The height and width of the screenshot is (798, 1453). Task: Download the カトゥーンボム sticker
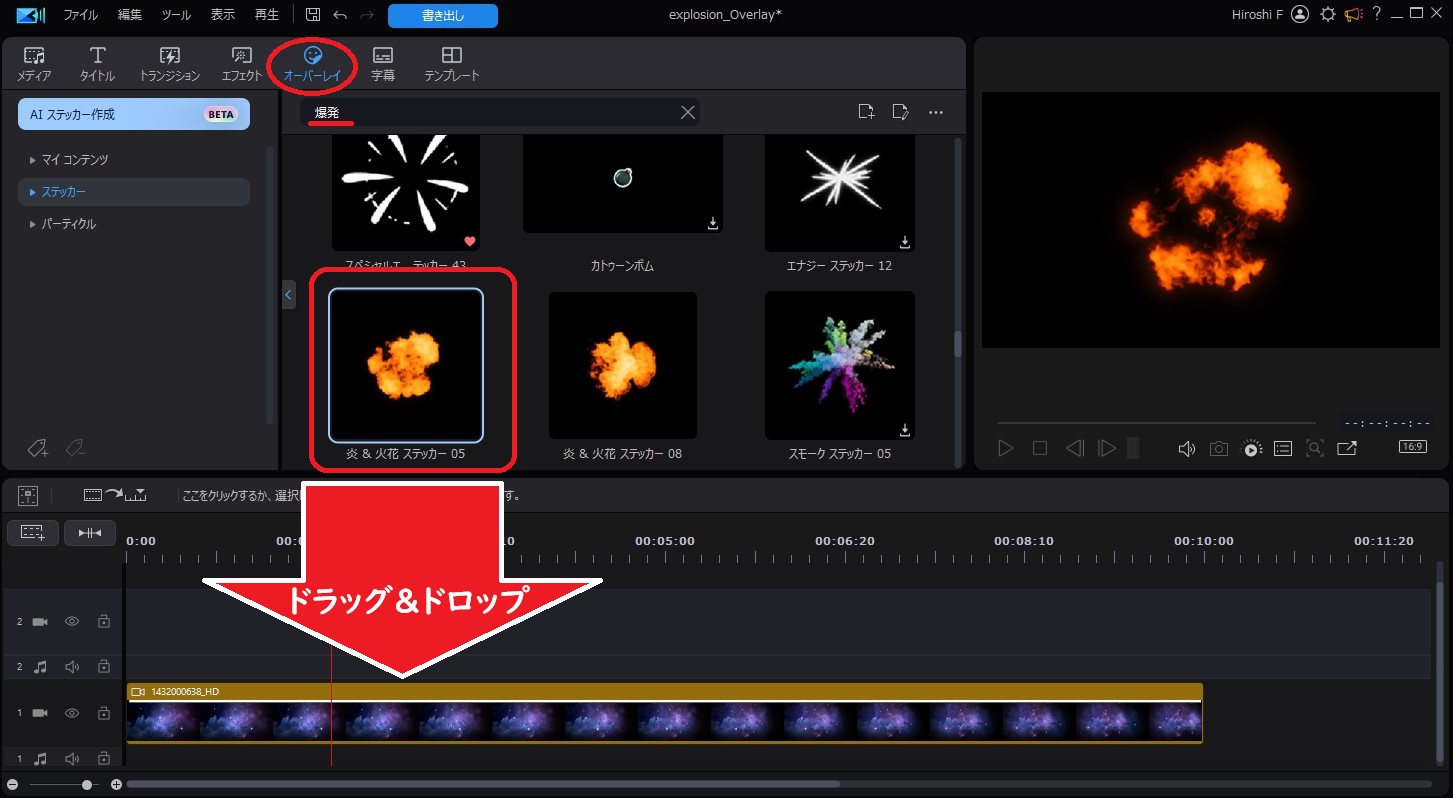713,224
